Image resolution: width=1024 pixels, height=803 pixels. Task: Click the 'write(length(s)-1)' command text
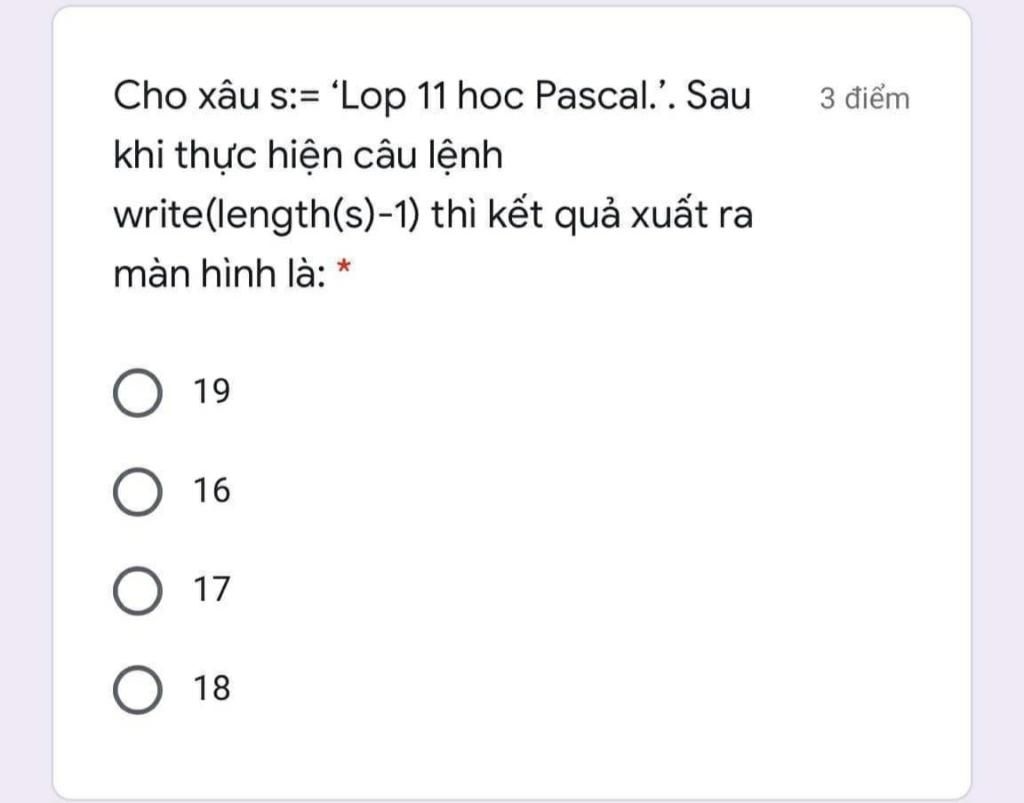click(265, 214)
